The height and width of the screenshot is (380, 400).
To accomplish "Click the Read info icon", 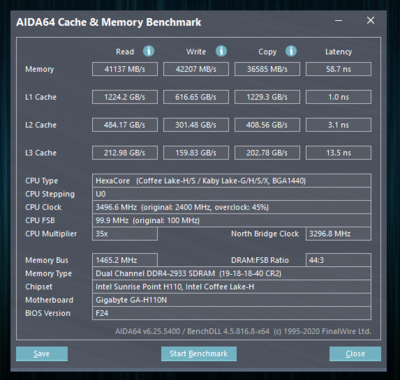I will pyautogui.click(x=149, y=51).
